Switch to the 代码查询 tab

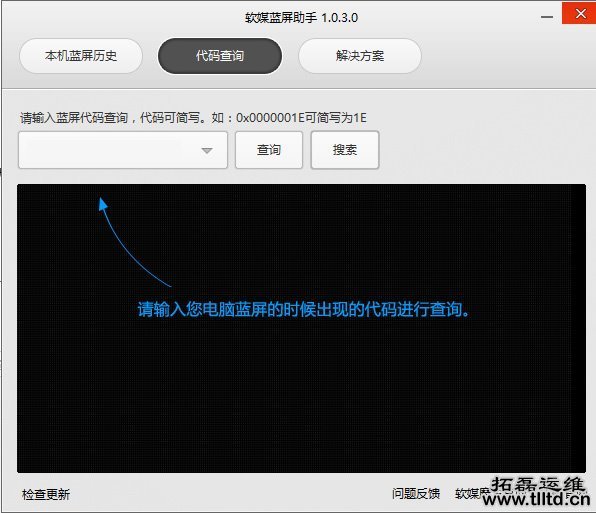pyautogui.click(x=220, y=56)
